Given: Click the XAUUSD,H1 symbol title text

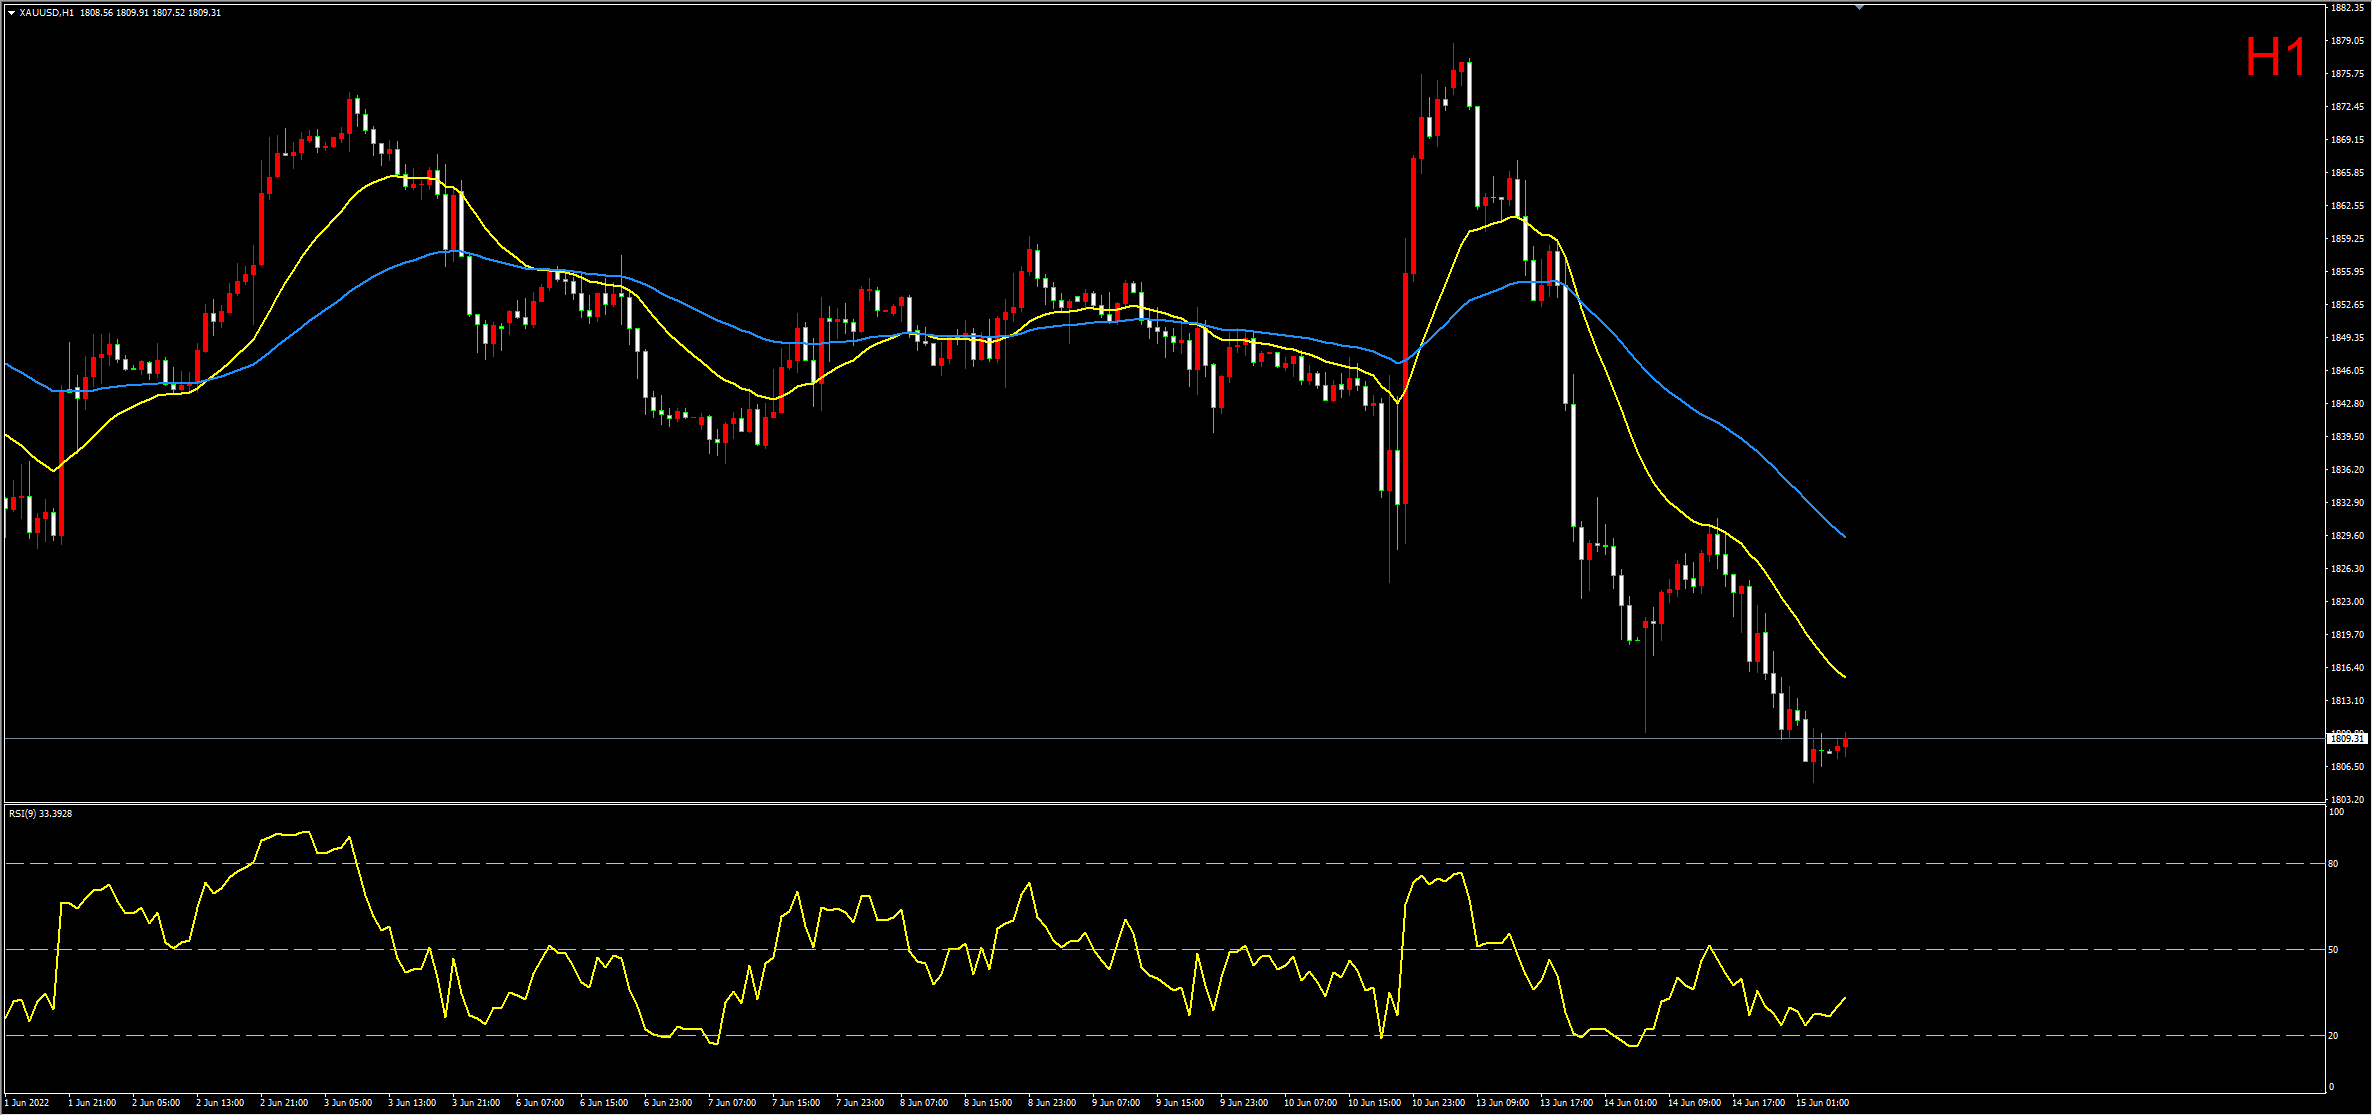Looking at the screenshot, I should tap(46, 13).
